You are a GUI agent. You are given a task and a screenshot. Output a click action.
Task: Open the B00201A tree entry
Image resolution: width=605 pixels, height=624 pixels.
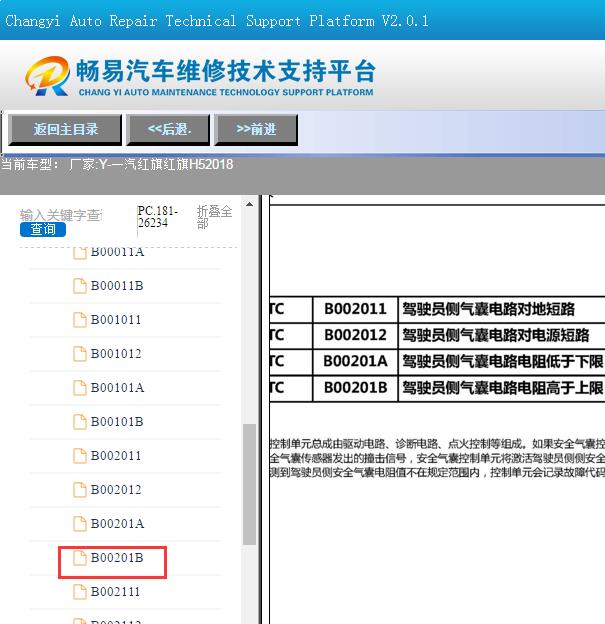[x=117, y=523]
